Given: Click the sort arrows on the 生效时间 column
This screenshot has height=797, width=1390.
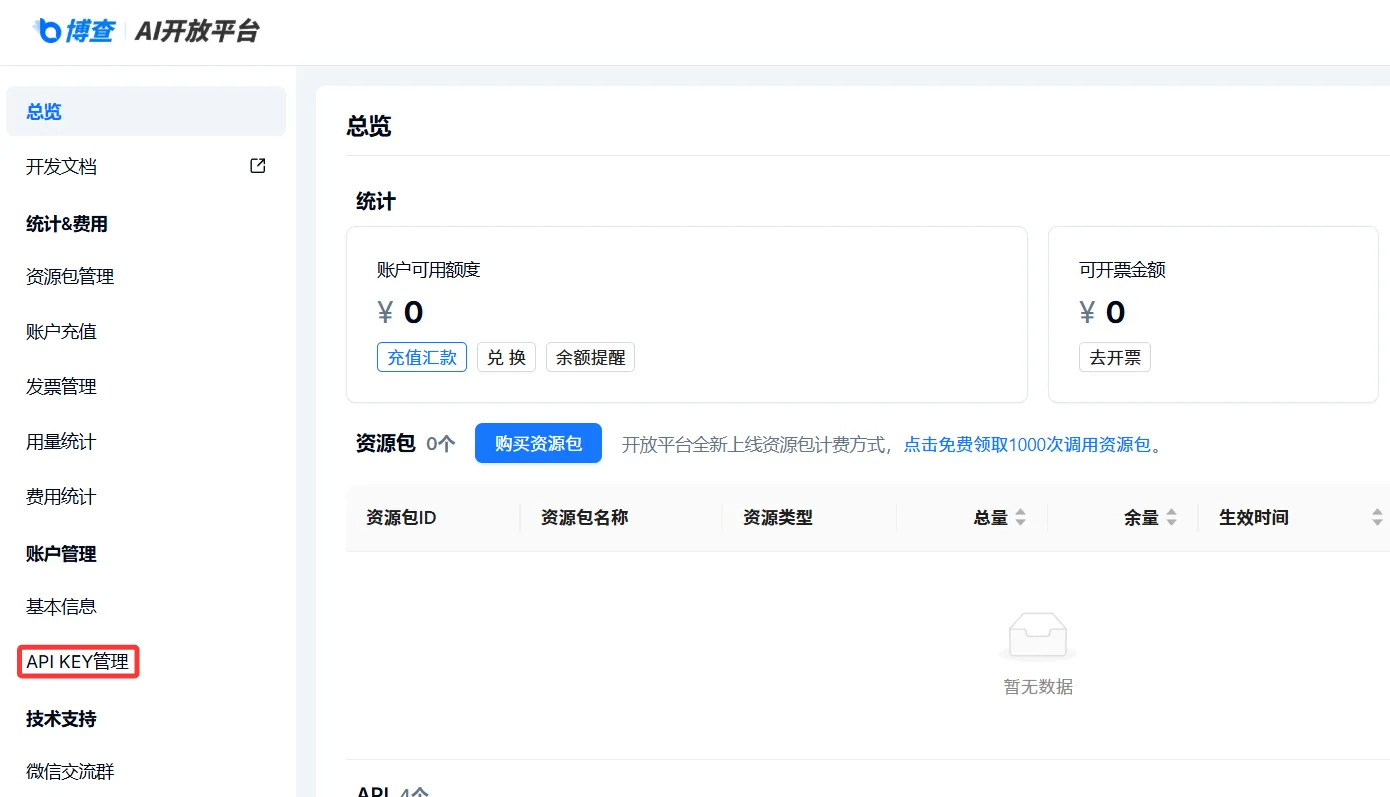Looking at the screenshot, I should 1375,517.
